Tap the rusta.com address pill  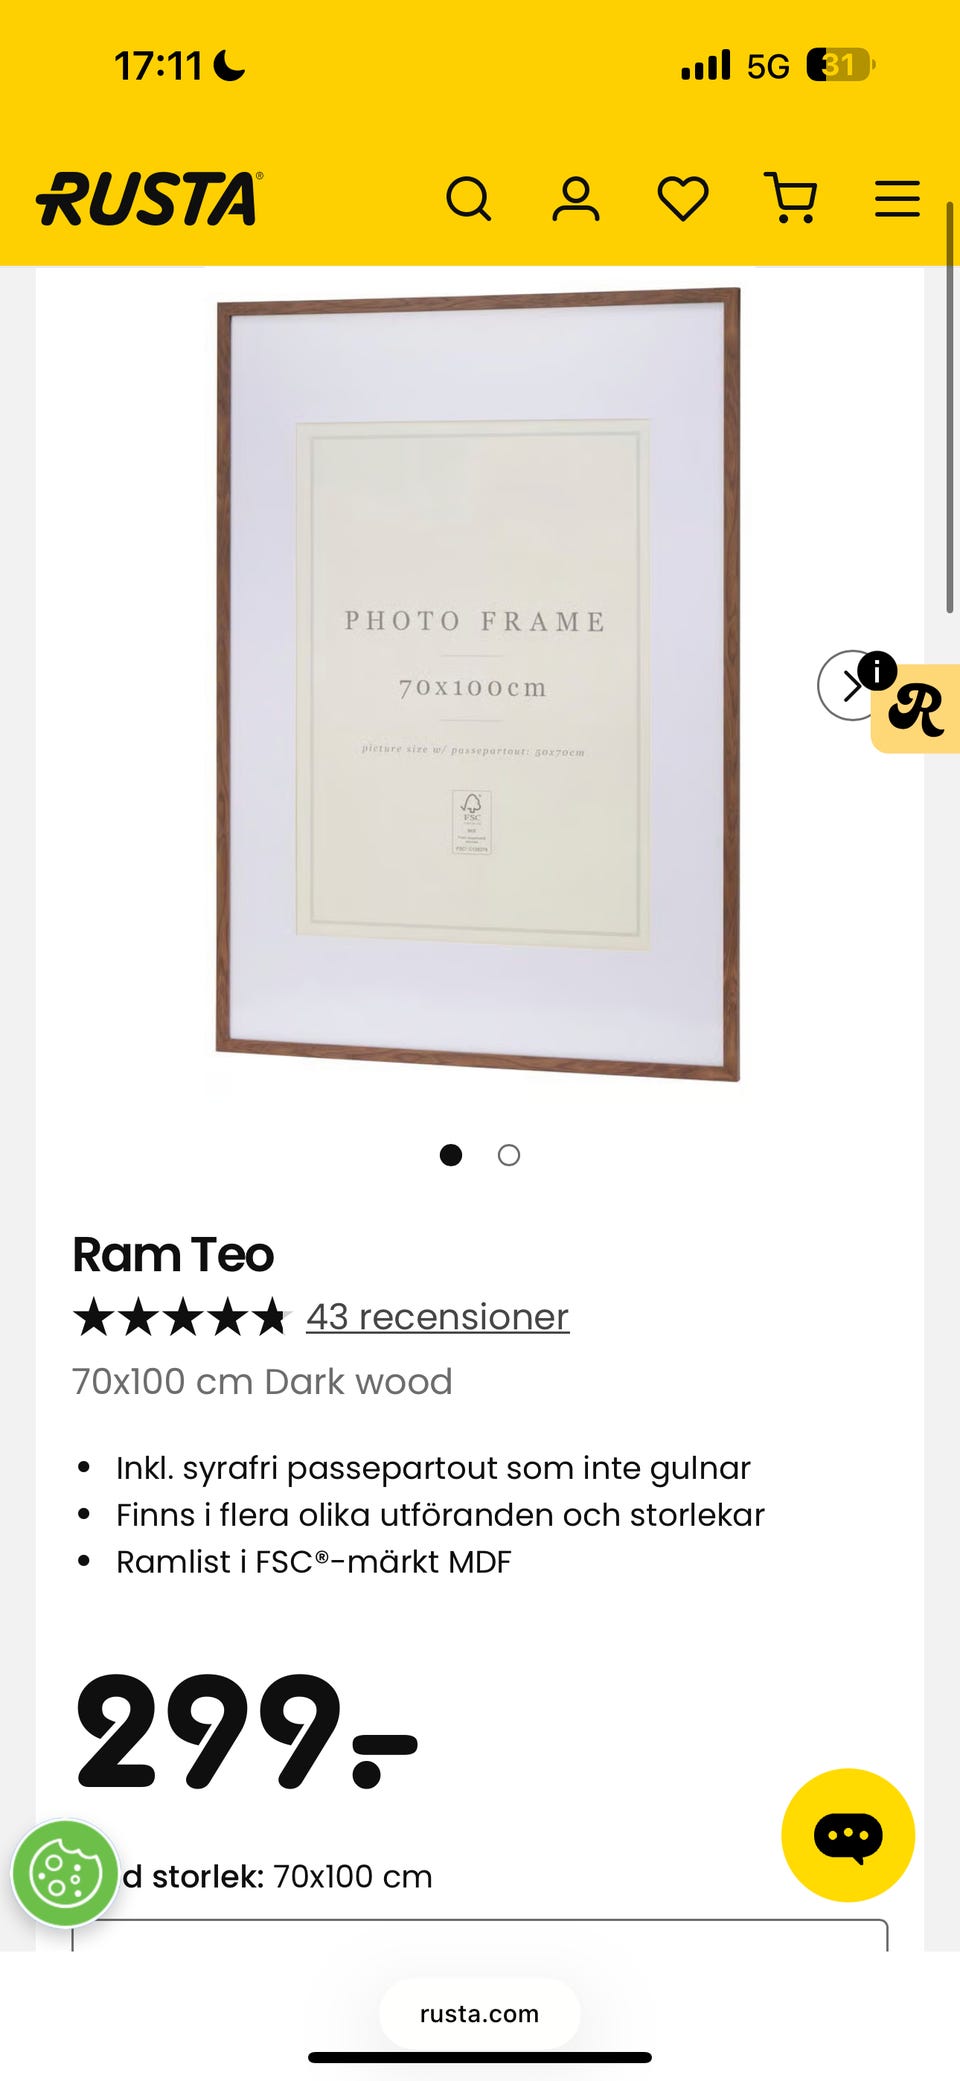(x=480, y=2013)
